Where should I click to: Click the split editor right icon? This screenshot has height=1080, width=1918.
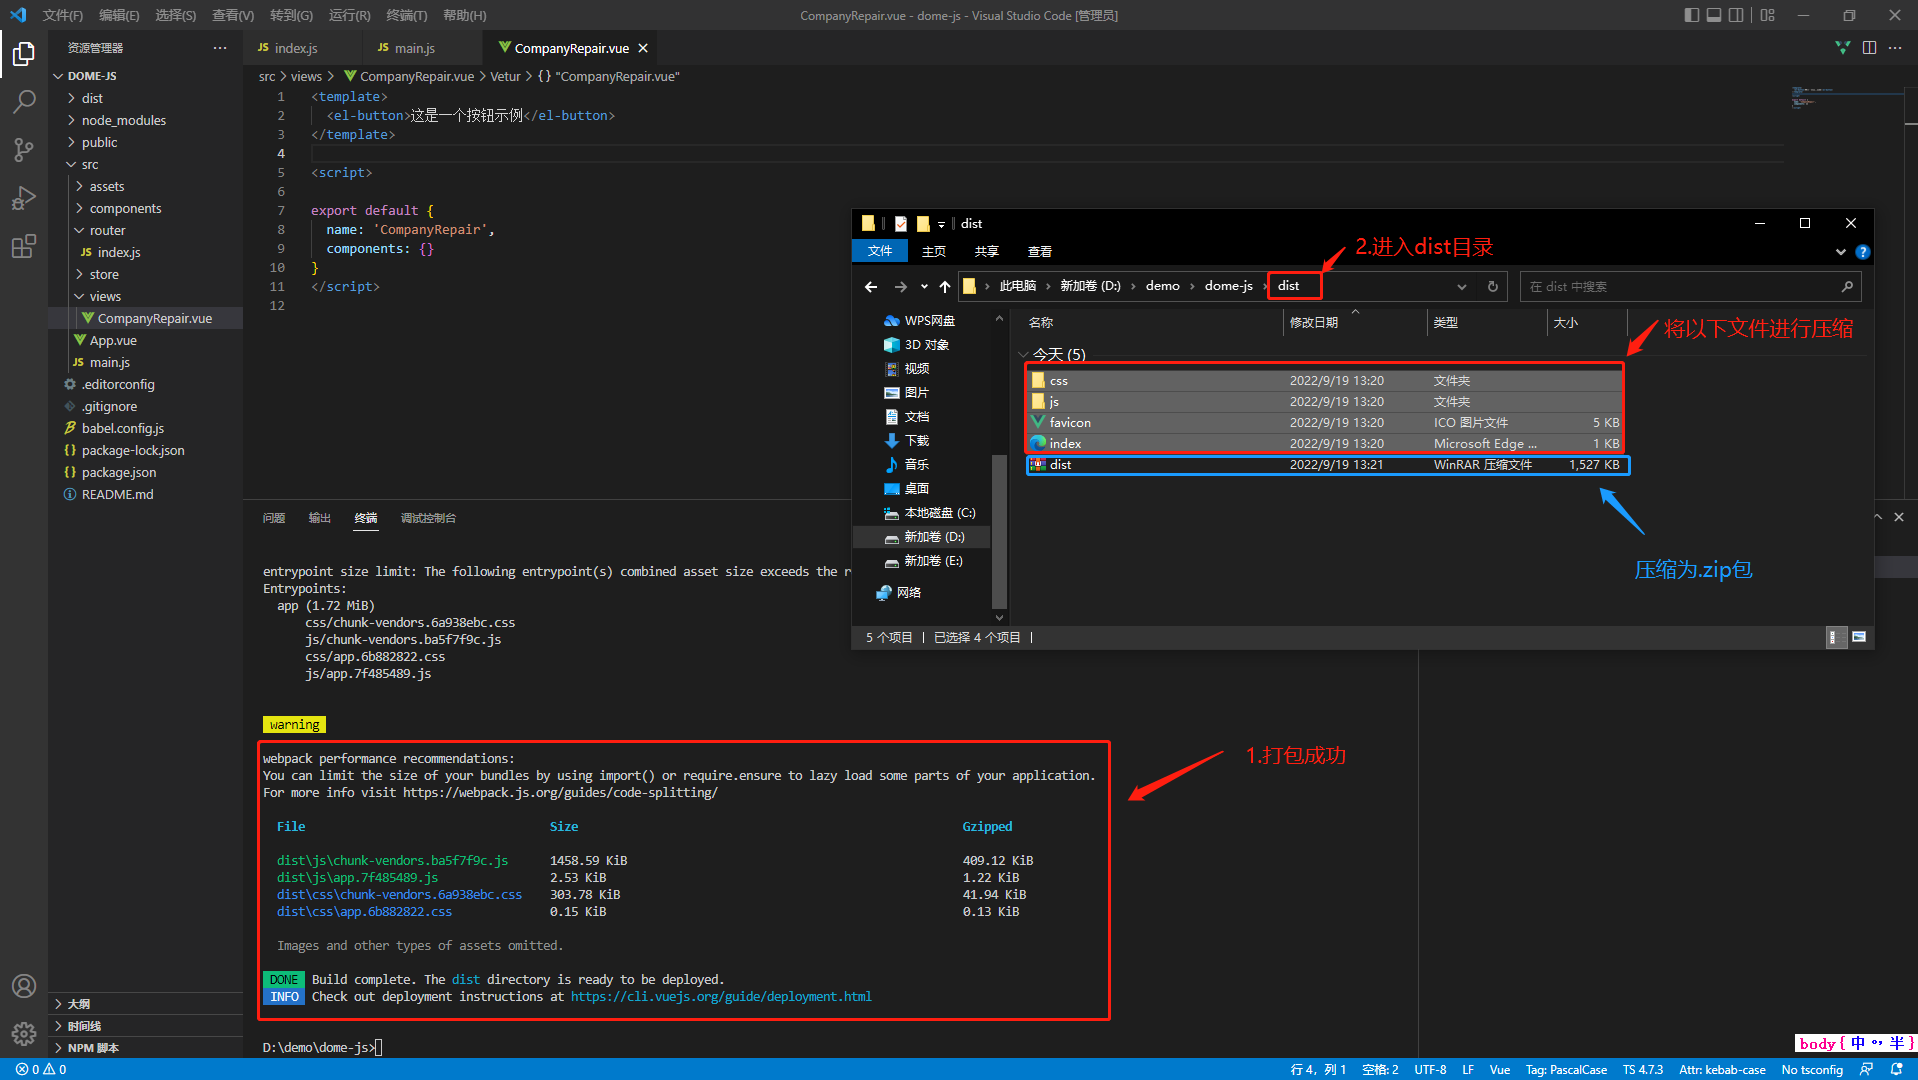(x=1868, y=48)
